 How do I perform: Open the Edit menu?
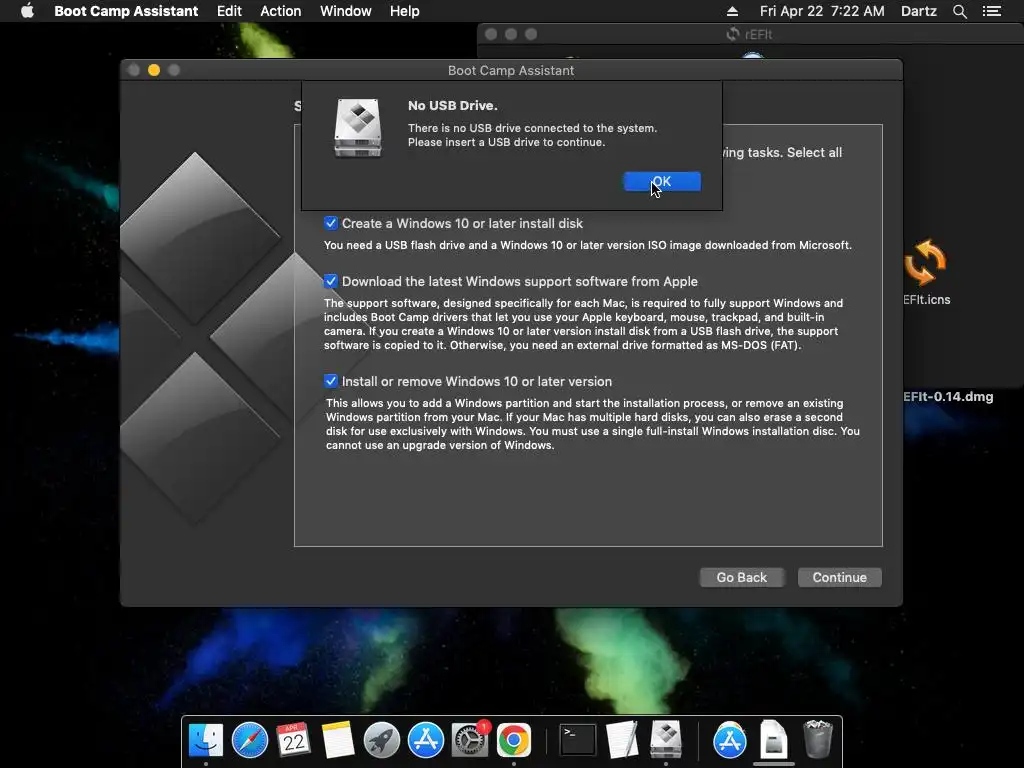(229, 11)
